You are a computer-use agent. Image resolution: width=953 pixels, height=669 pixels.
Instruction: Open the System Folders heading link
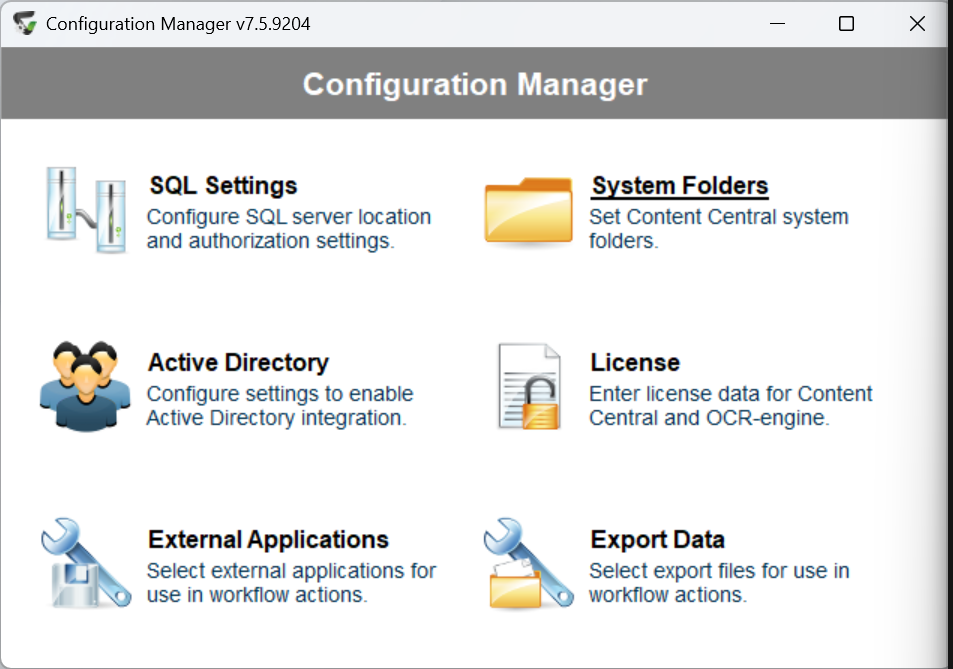click(680, 186)
